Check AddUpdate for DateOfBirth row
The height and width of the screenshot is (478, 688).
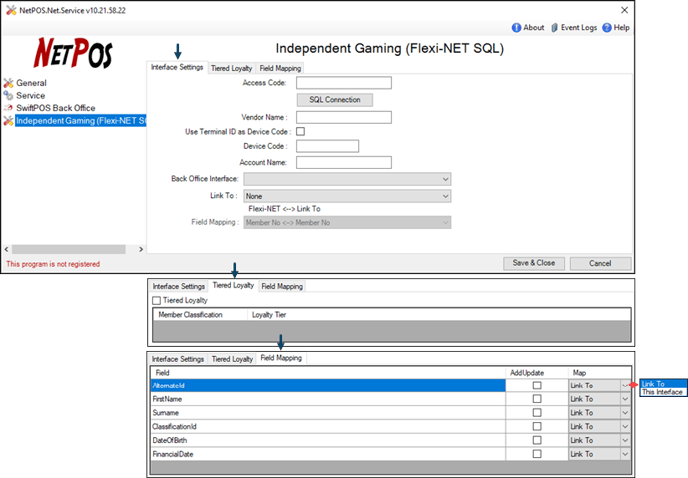(537, 440)
